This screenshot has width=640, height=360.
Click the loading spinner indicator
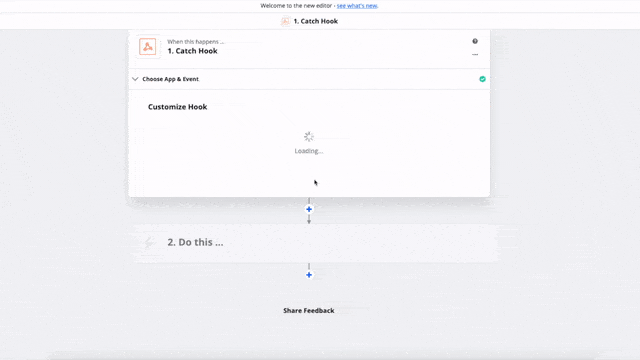click(309, 137)
